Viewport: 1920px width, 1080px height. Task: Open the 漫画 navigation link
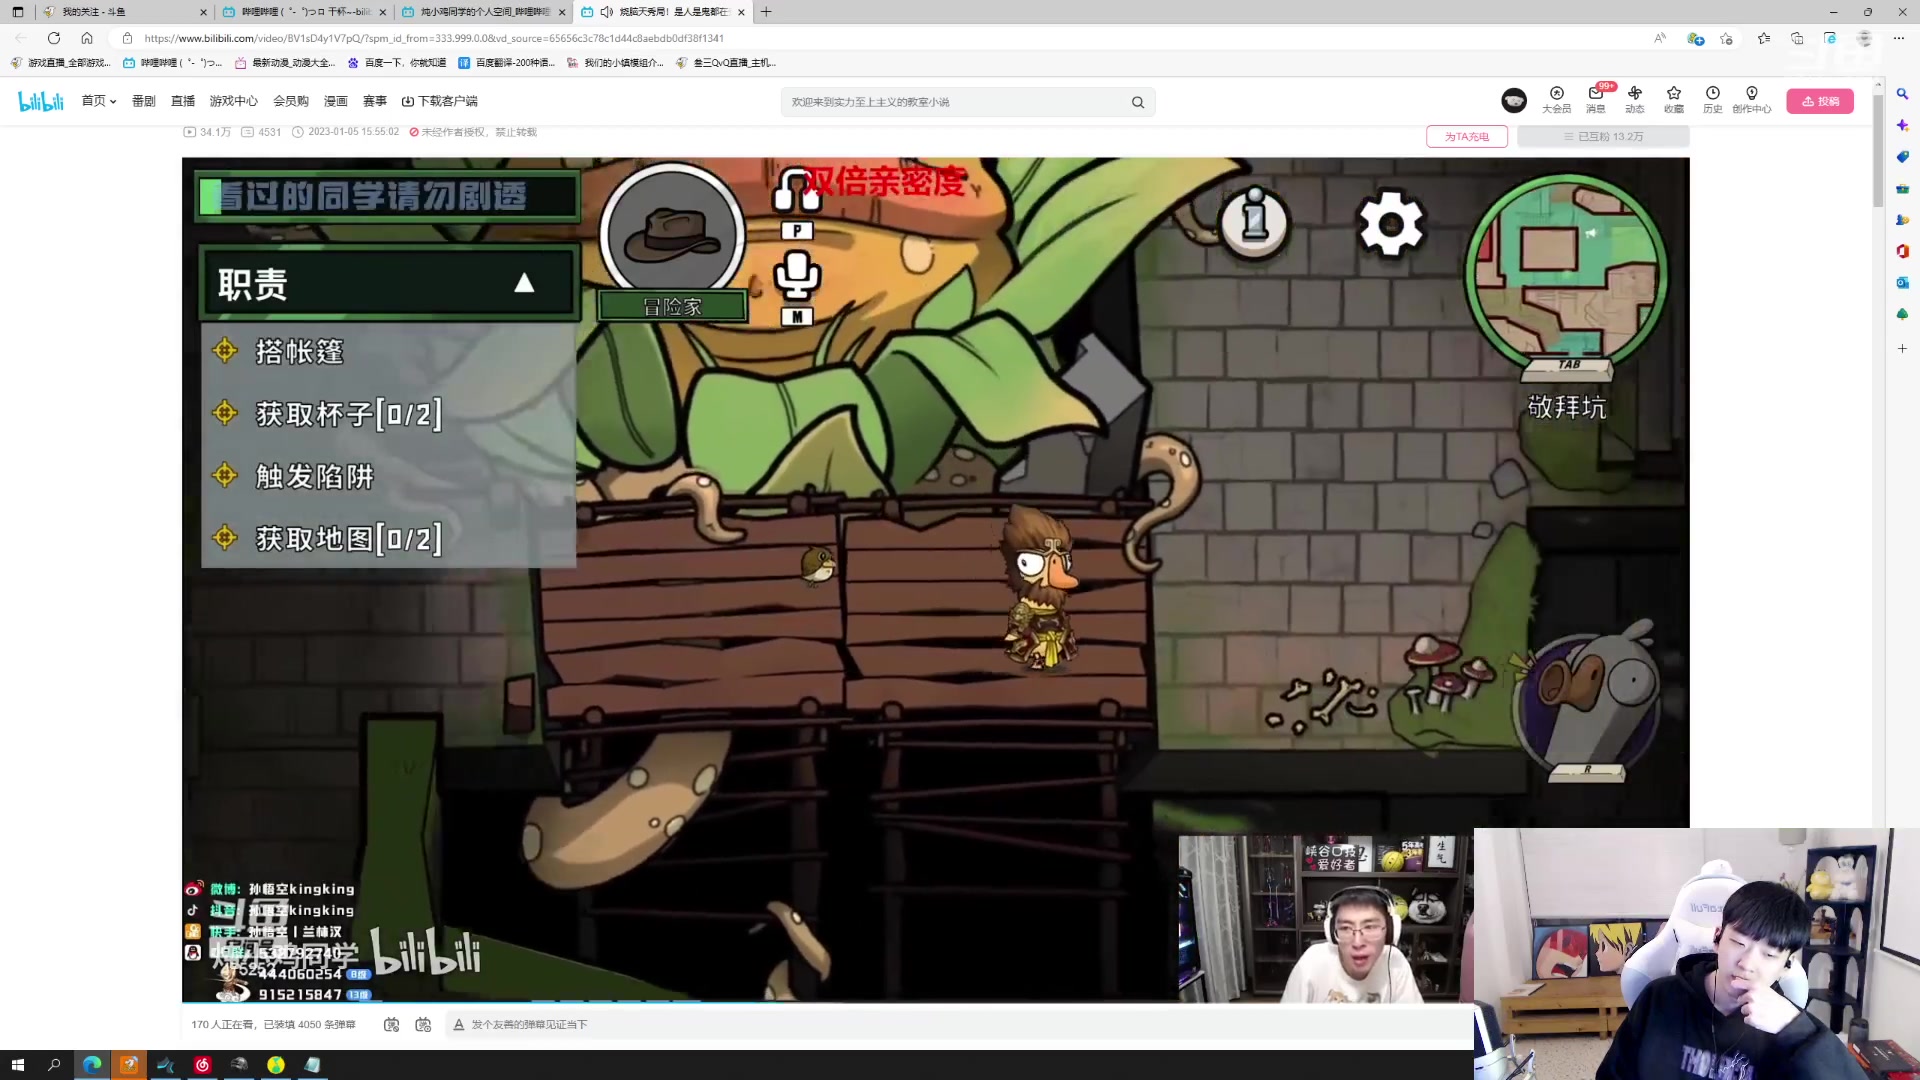pos(336,101)
